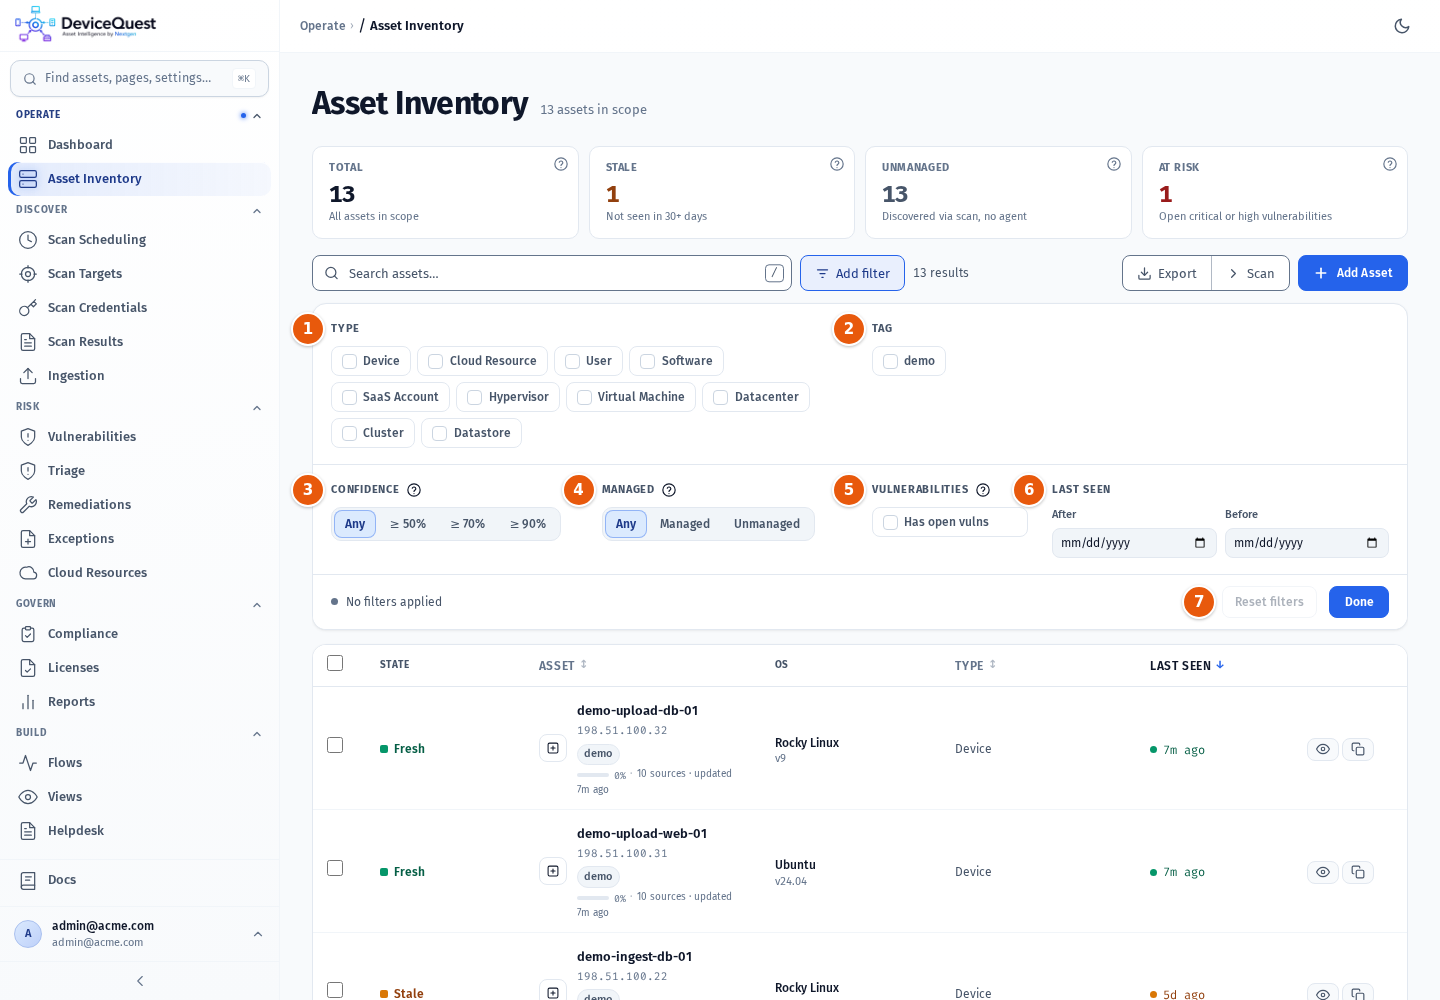Expand demo-upload-db-01 asset plus icon

[x=553, y=748]
